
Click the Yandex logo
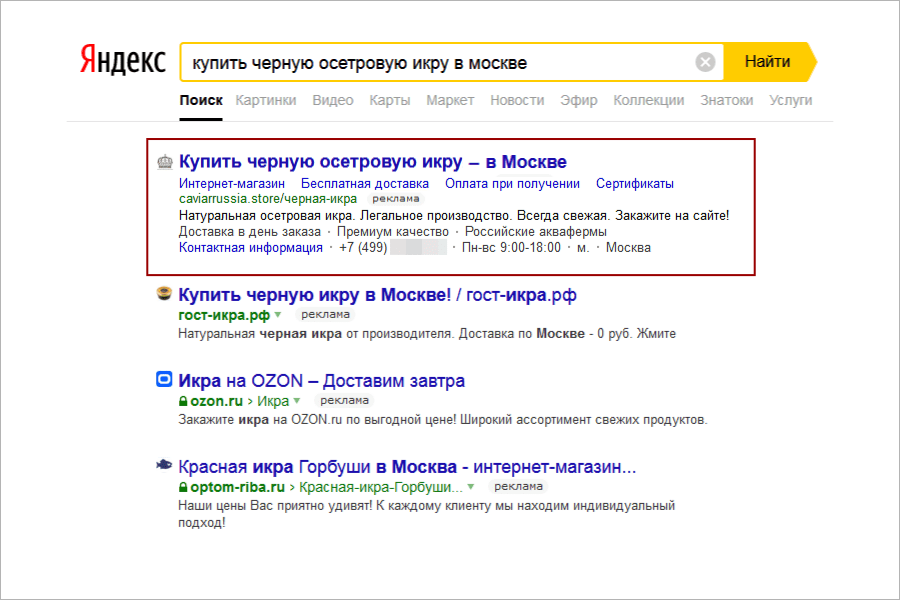click(x=123, y=61)
